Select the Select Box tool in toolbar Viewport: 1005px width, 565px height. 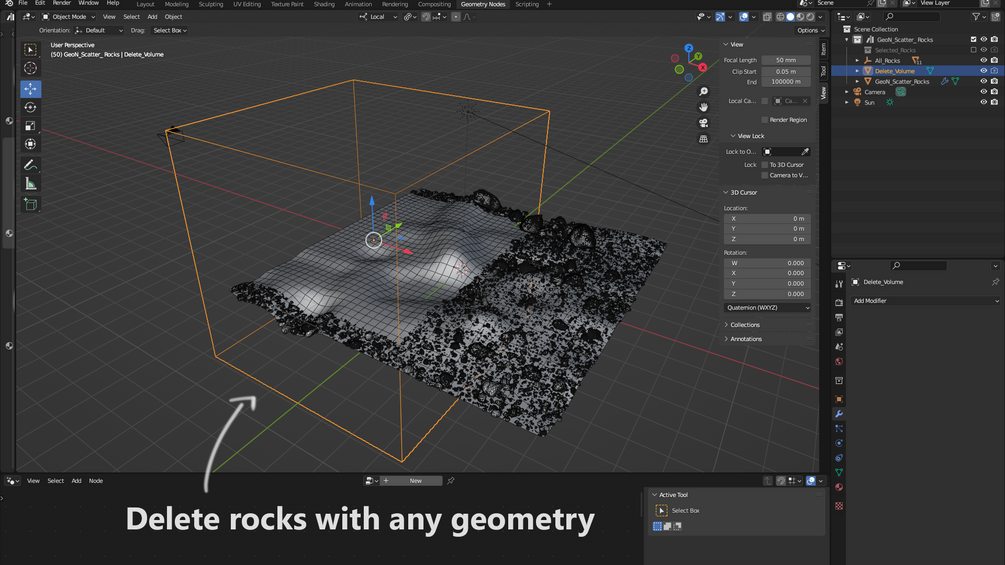coord(30,50)
